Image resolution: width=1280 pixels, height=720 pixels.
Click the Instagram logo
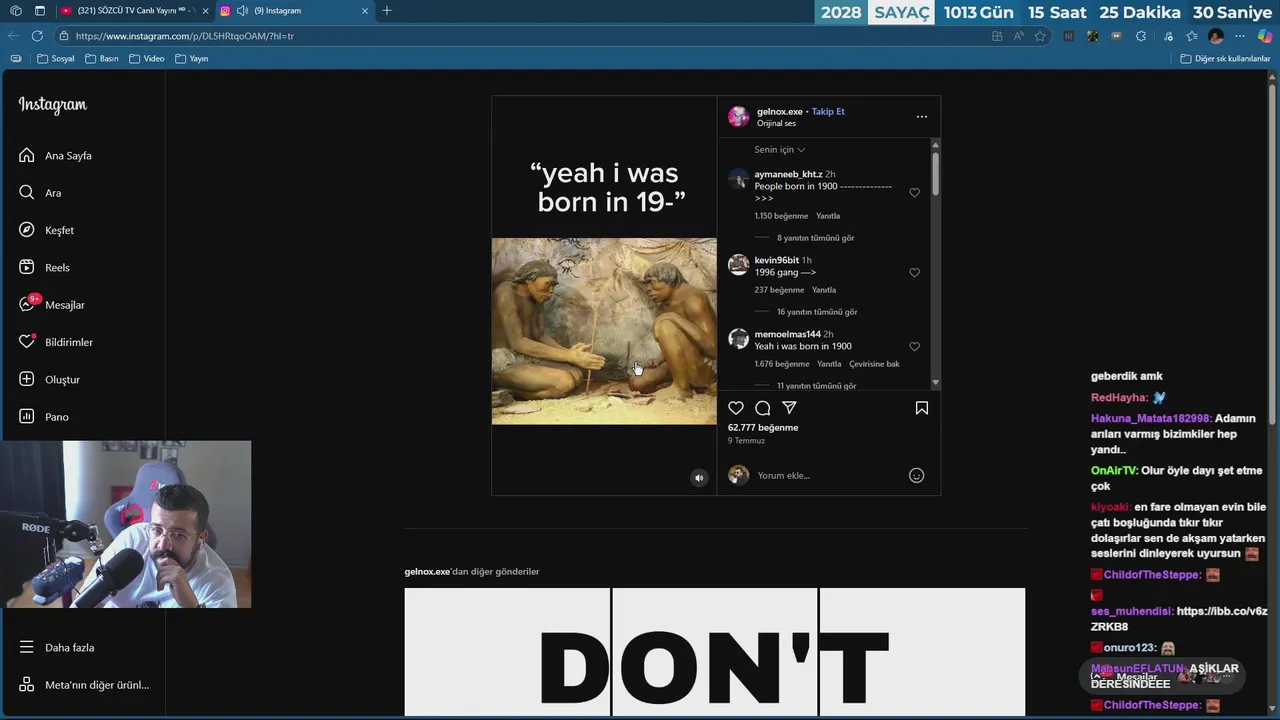[52, 105]
